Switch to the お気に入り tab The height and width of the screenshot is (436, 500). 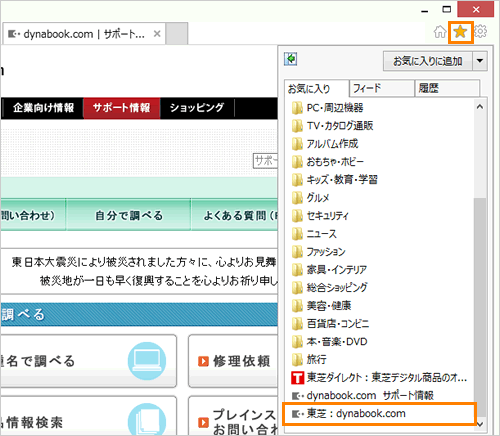(316, 89)
